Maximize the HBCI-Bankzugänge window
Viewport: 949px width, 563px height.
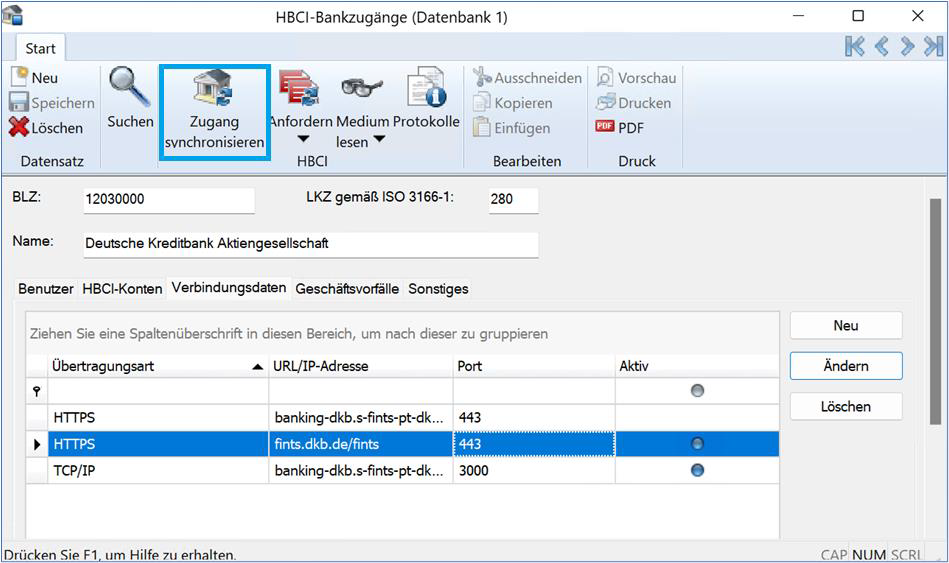tap(858, 16)
